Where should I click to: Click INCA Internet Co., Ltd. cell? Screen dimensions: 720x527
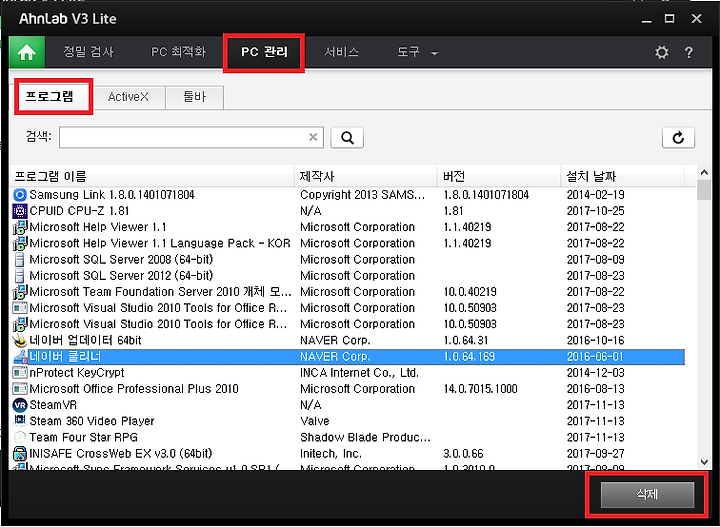(x=359, y=373)
